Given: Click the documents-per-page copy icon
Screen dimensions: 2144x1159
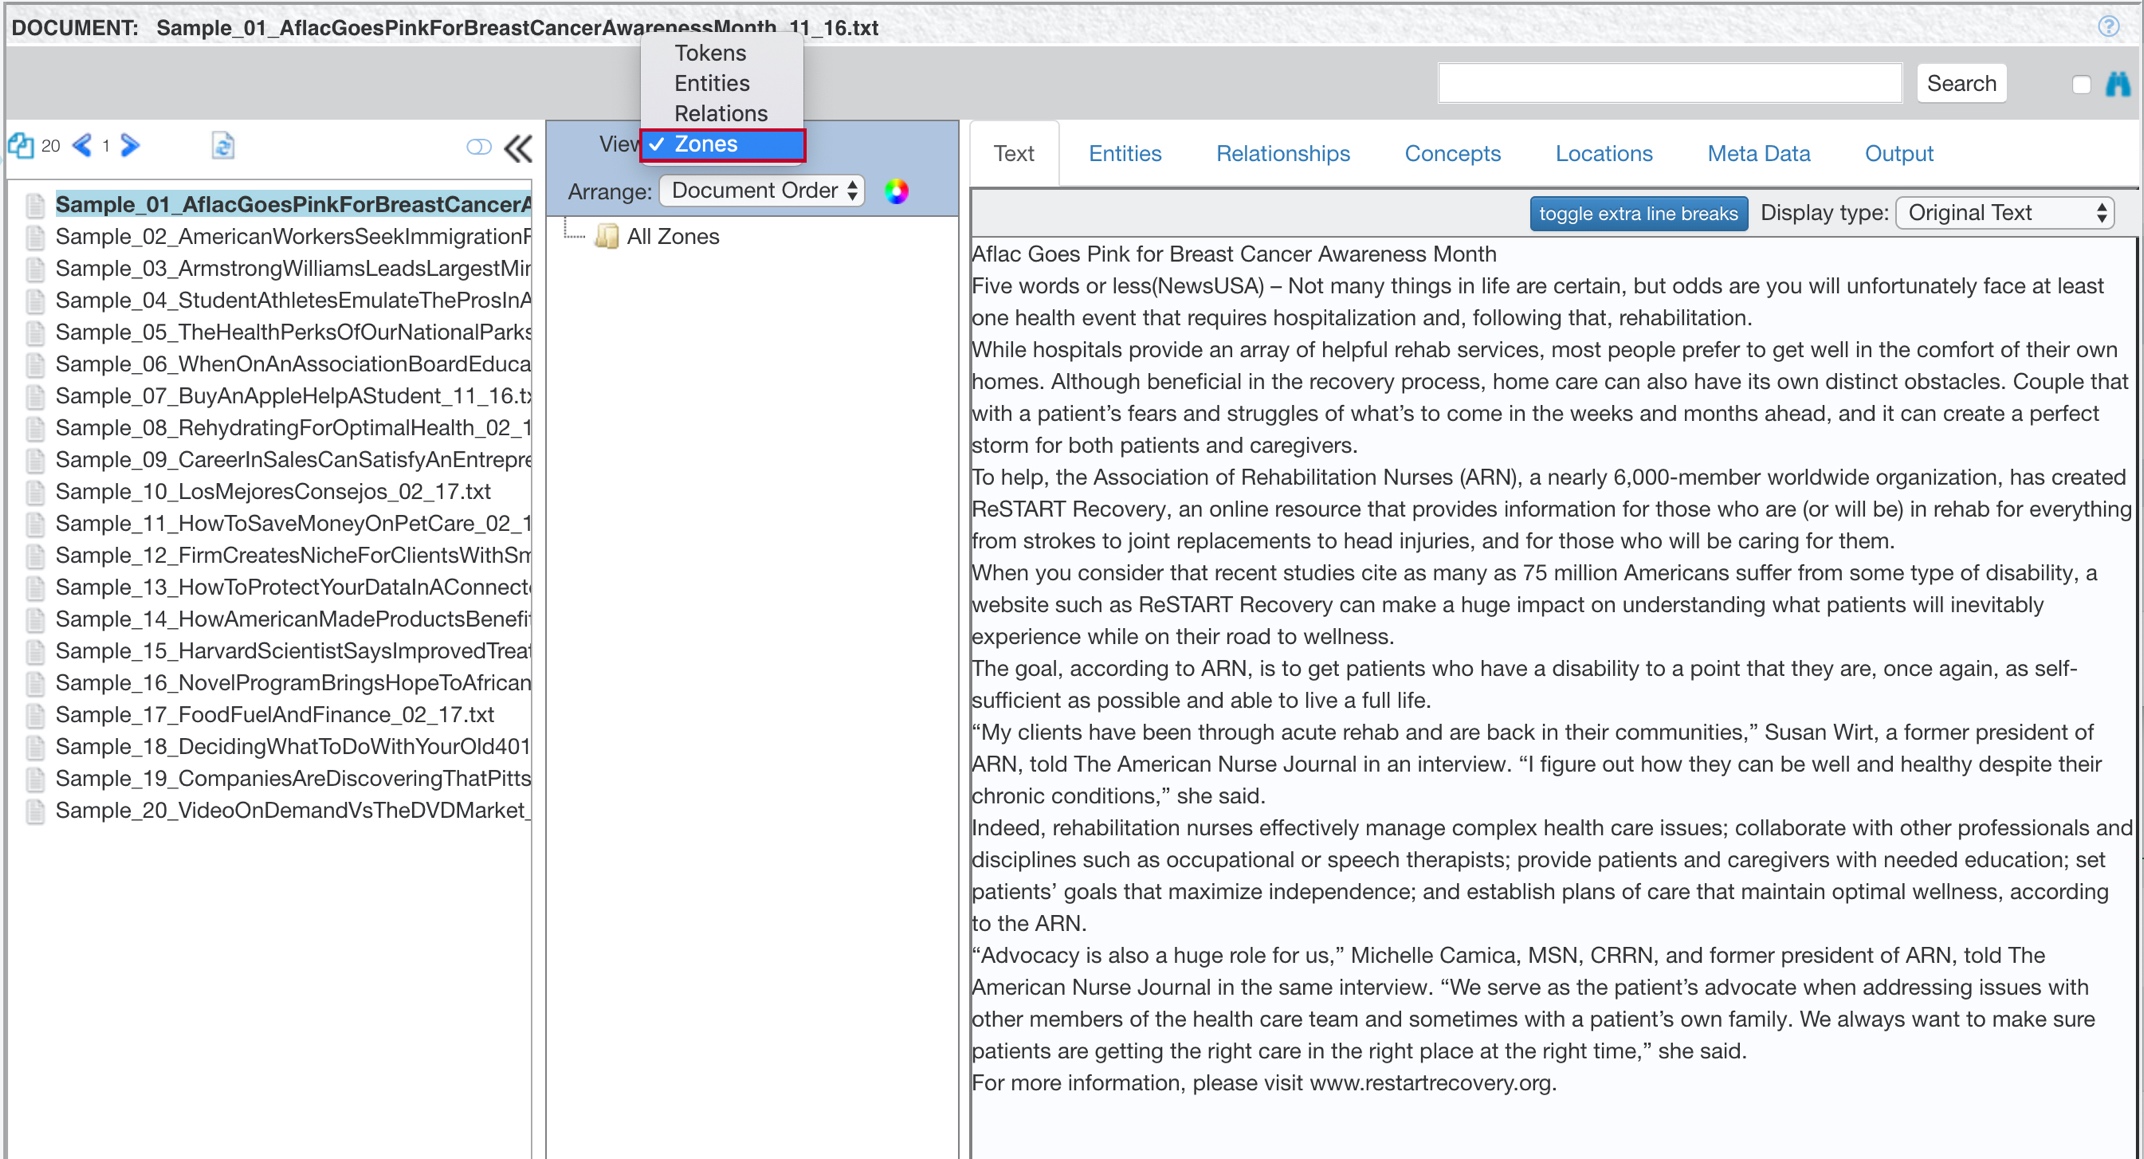Looking at the screenshot, I should coord(21,146).
